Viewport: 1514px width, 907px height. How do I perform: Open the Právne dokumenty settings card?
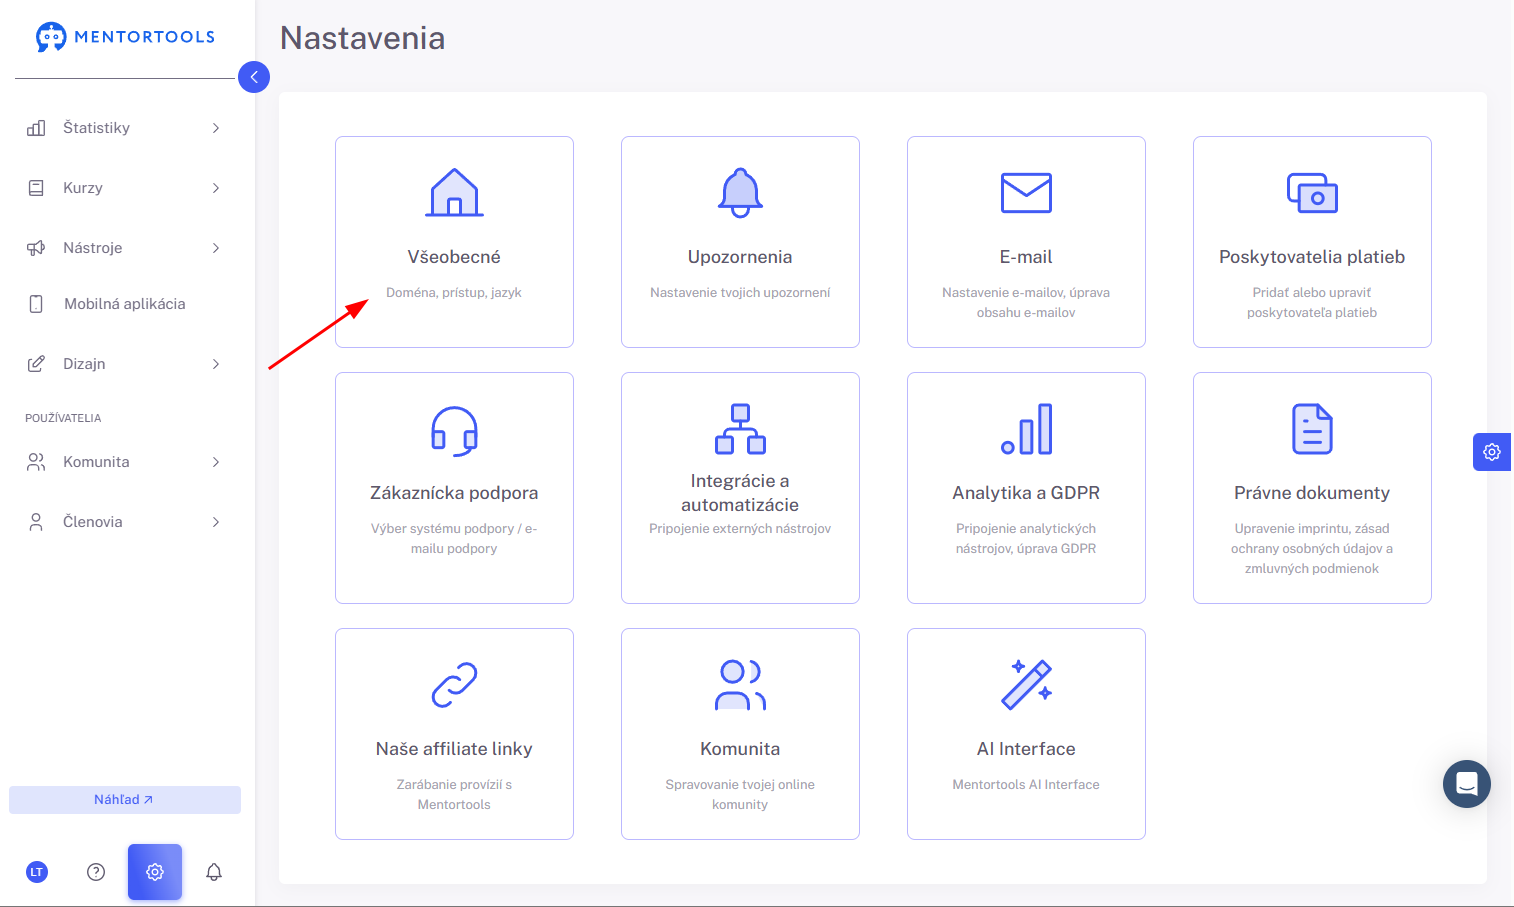coord(1312,488)
